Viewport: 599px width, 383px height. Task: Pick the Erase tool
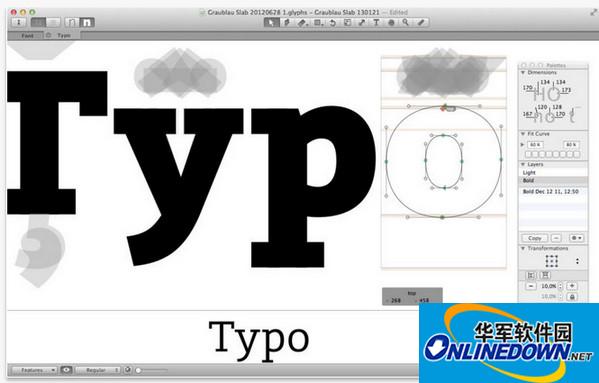point(302,23)
